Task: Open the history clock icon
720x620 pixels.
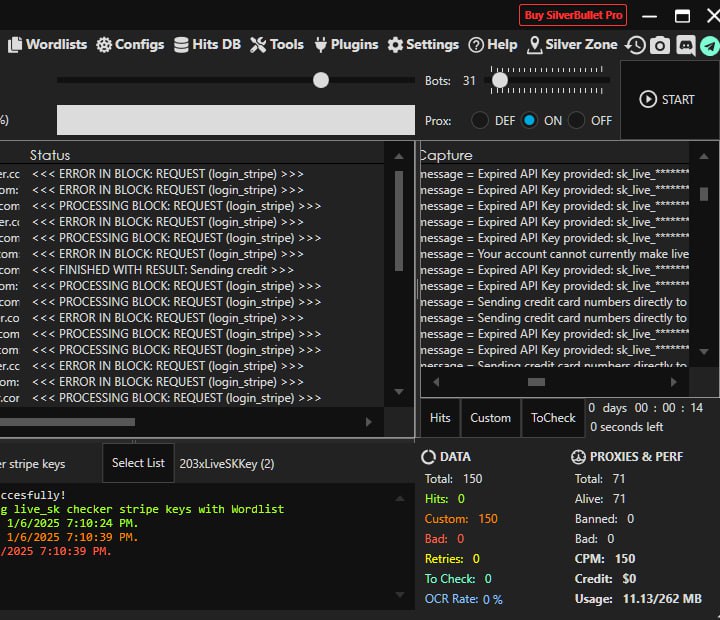Action: [x=635, y=45]
